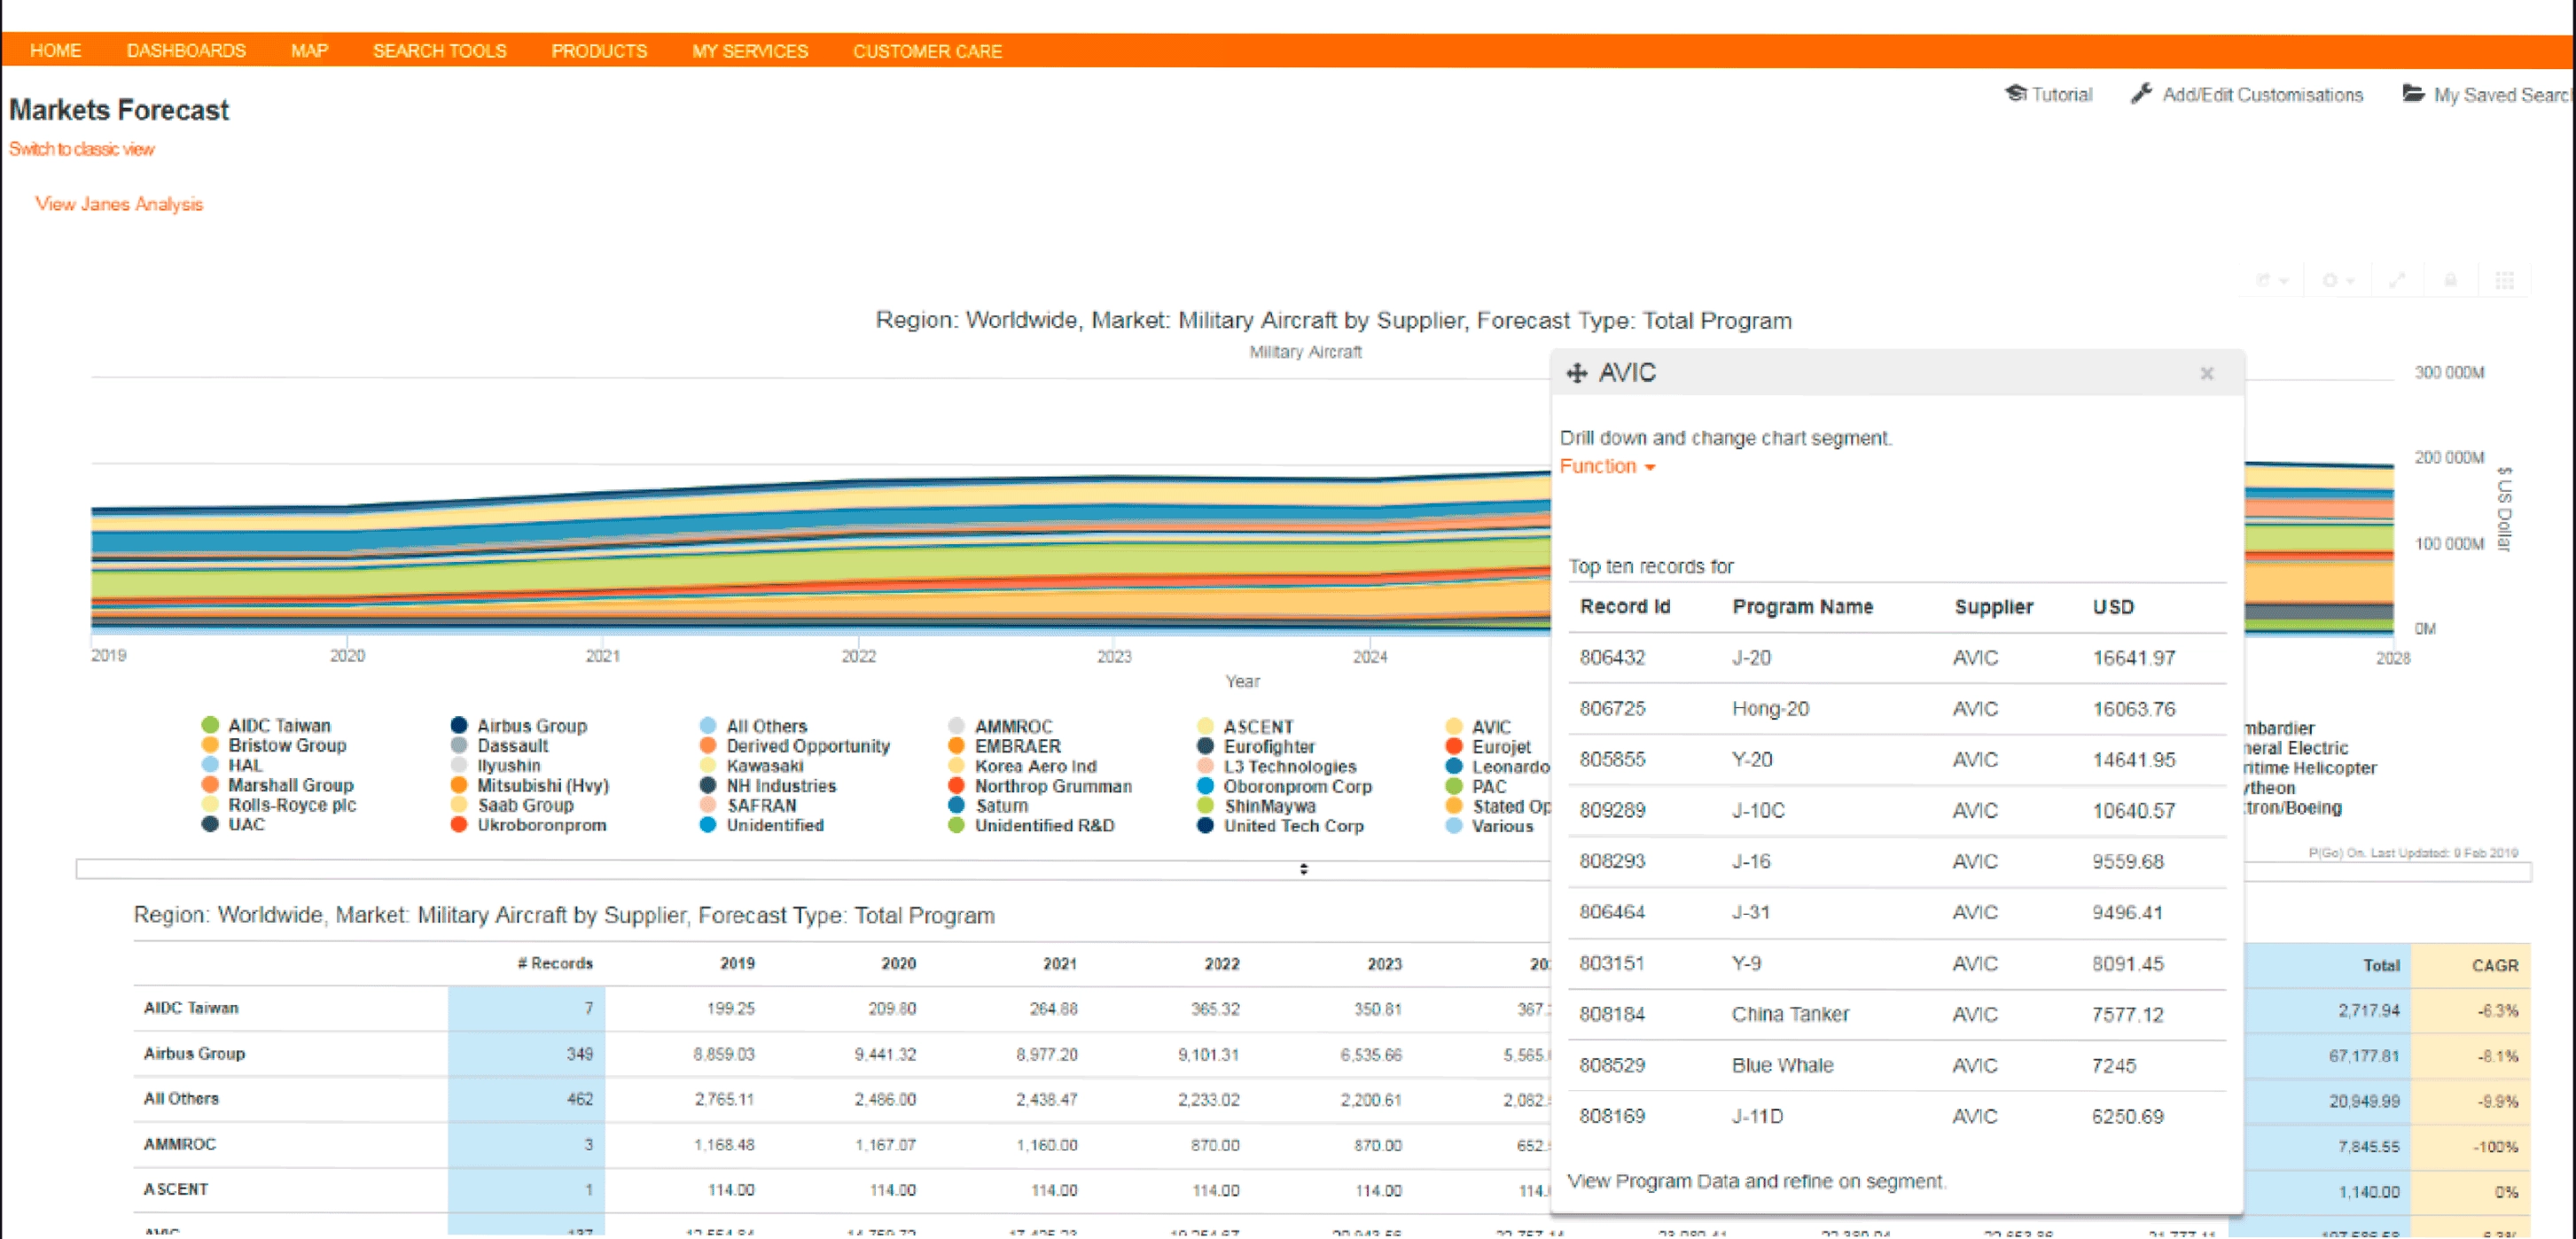The height and width of the screenshot is (1239, 2576).
Task: Select record 806432 J-20 row
Action: [x=1896, y=658]
